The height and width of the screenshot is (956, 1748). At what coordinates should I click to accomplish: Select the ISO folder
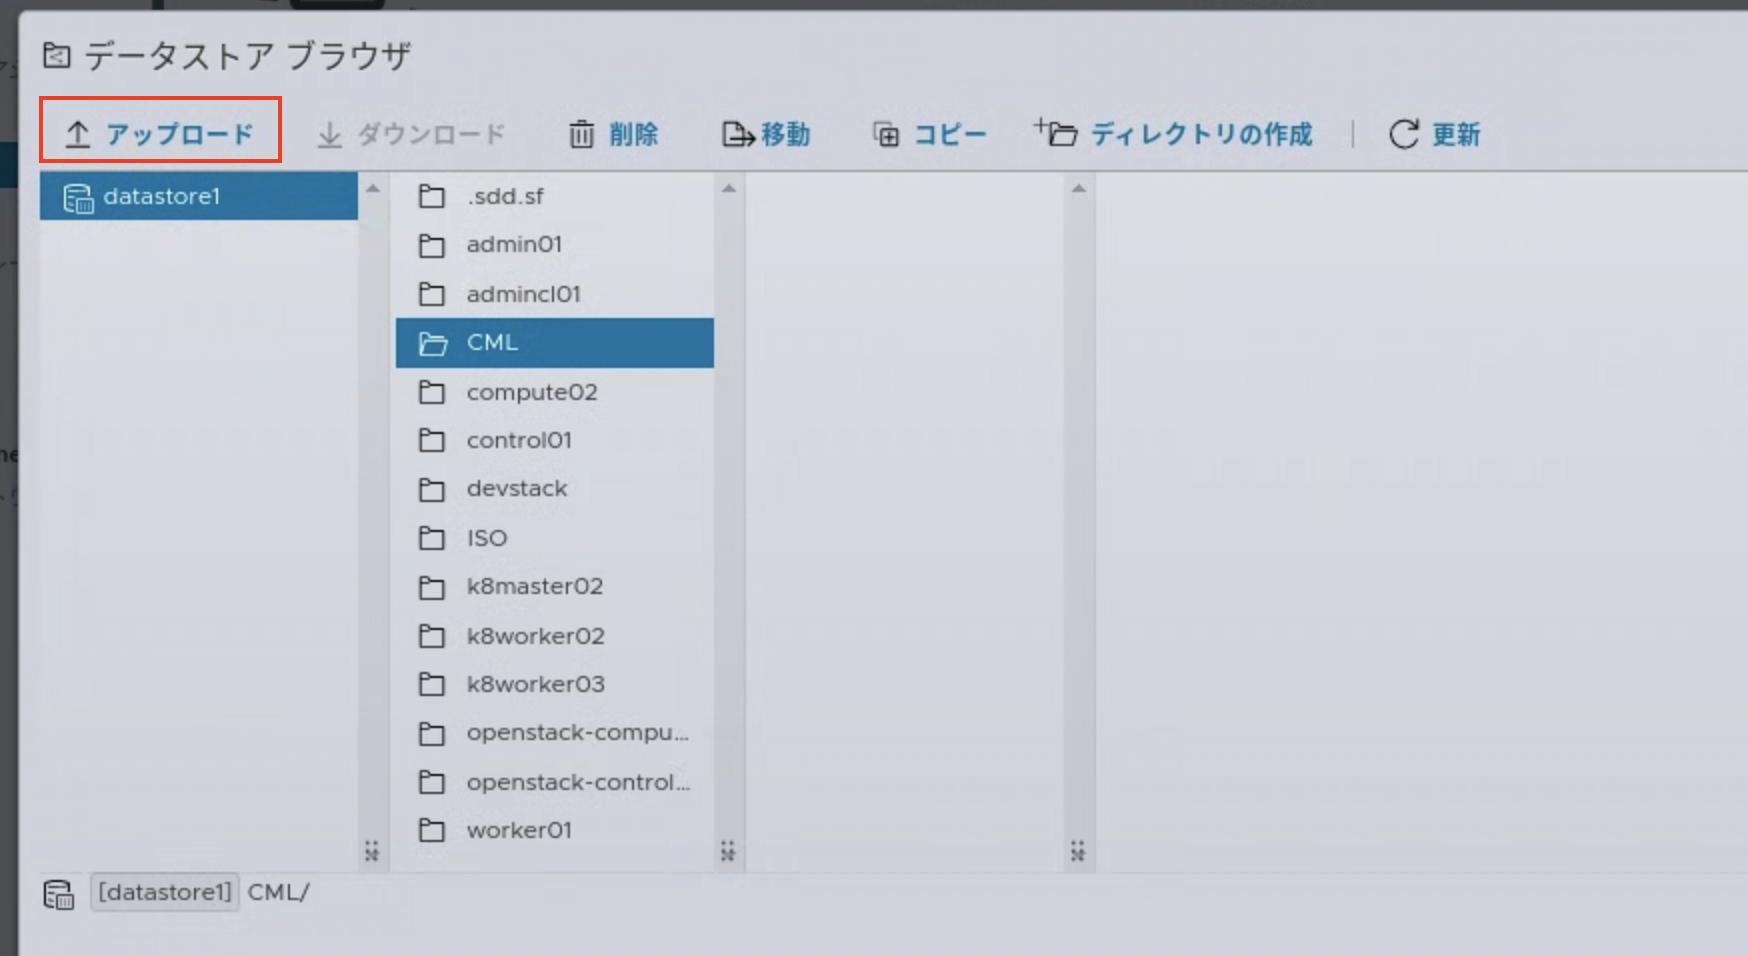[x=487, y=538]
